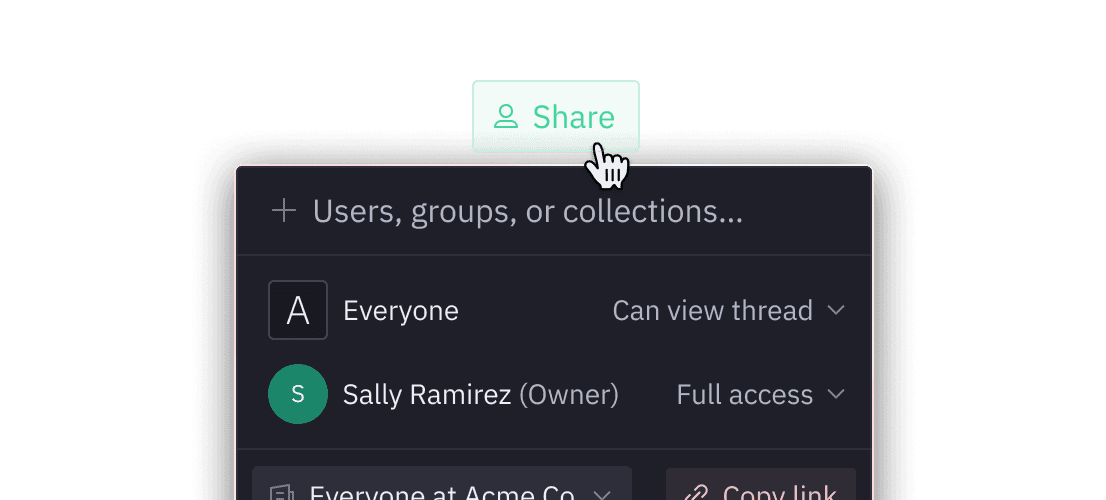Open the 'Full access' permission dropdown
1106x500 pixels.
point(760,395)
